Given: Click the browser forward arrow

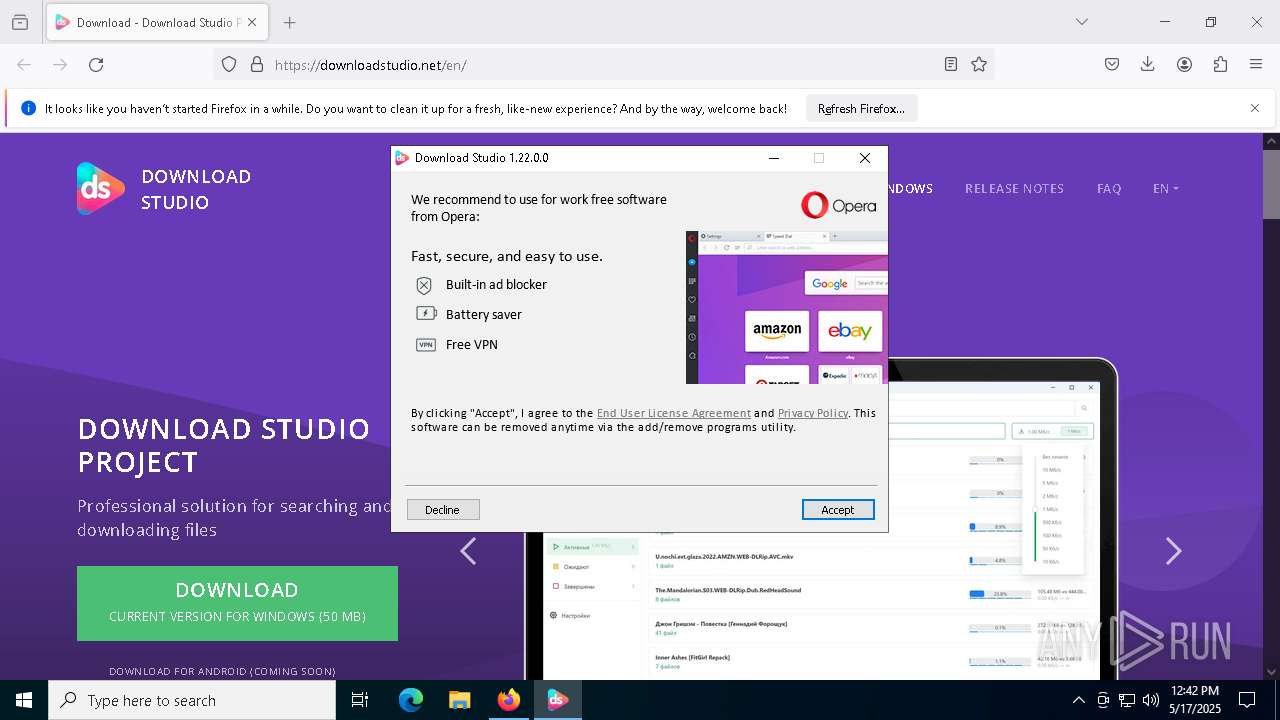Looking at the screenshot, I should tap(60, 64).
